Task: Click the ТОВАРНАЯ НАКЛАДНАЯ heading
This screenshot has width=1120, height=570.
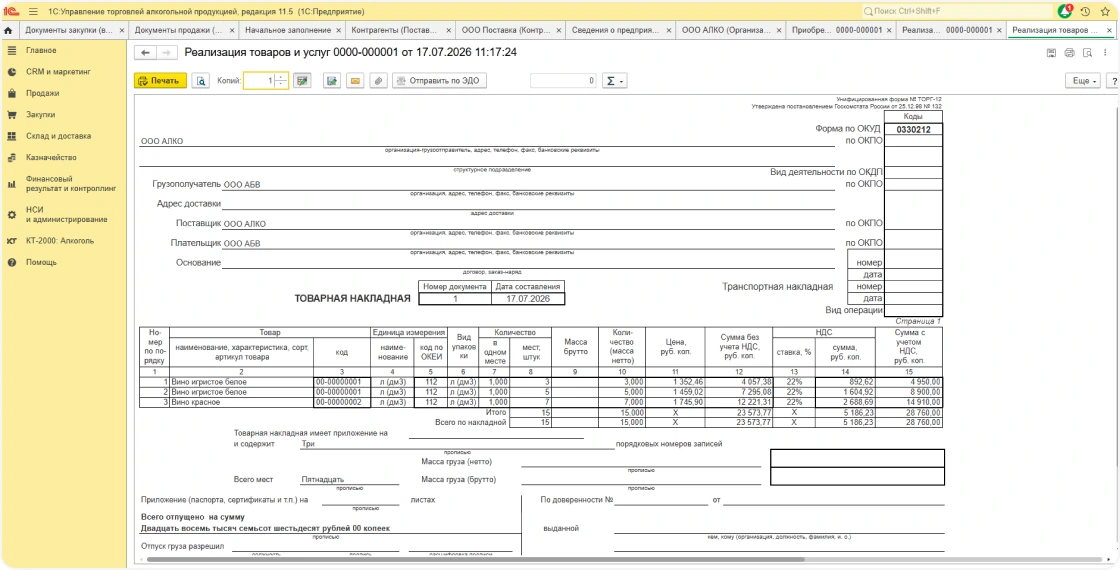Action: coord(353,299)
